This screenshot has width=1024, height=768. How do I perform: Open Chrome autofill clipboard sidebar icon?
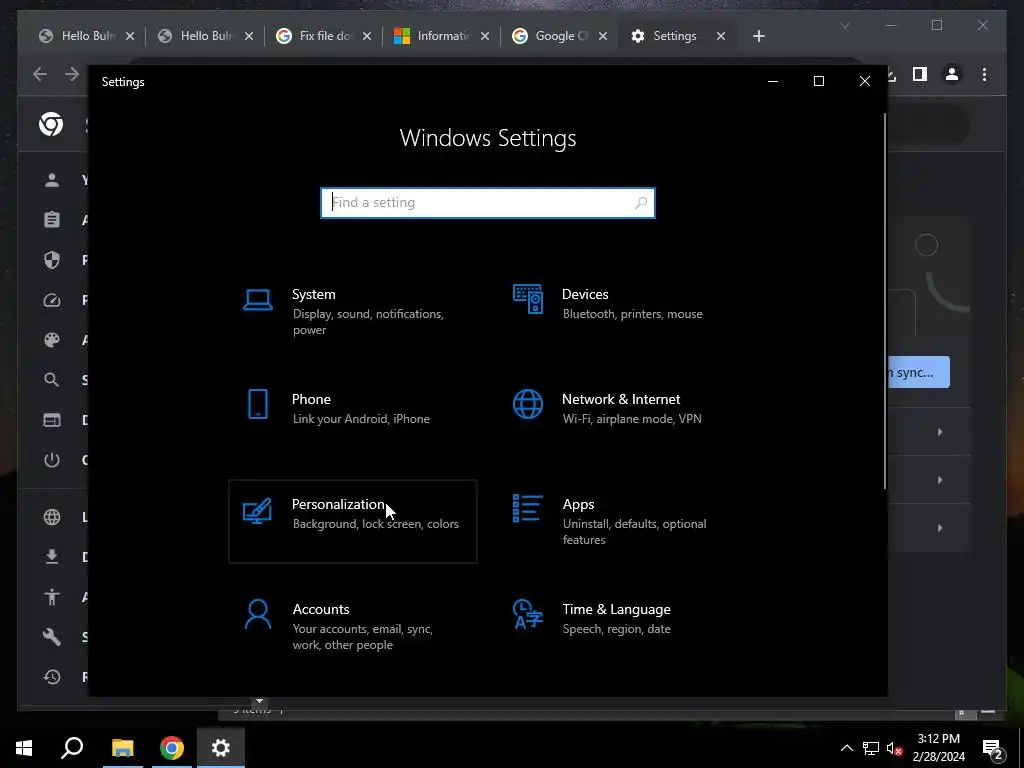point(52,219)
